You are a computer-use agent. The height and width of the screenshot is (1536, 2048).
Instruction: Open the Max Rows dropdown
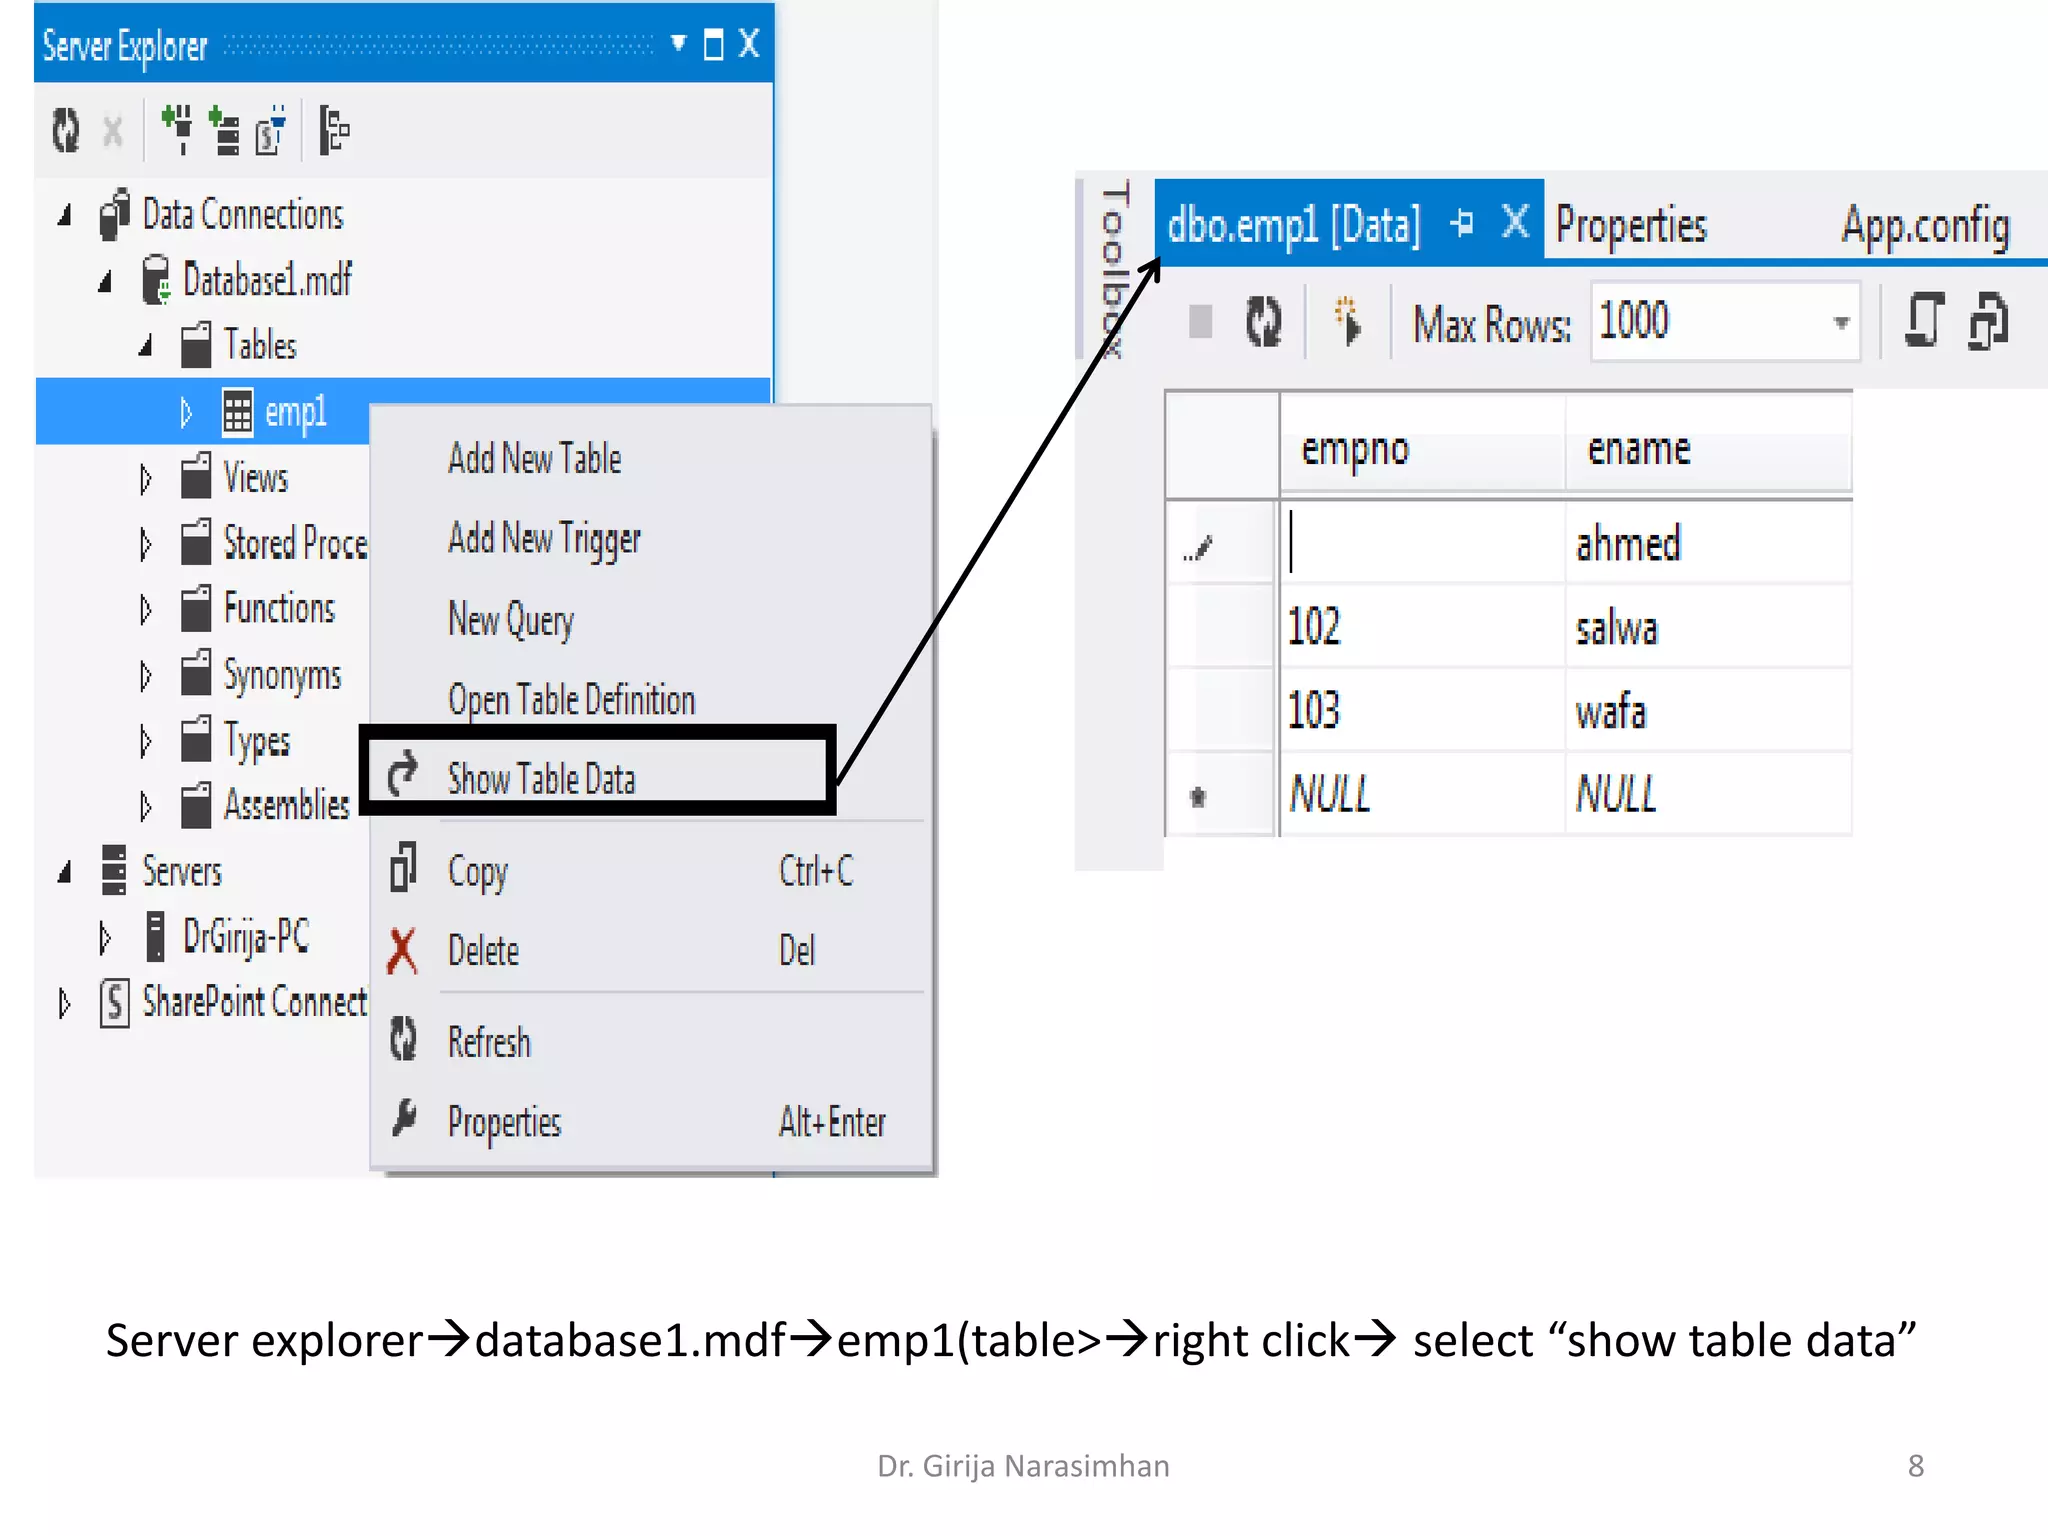(1840, 322)
